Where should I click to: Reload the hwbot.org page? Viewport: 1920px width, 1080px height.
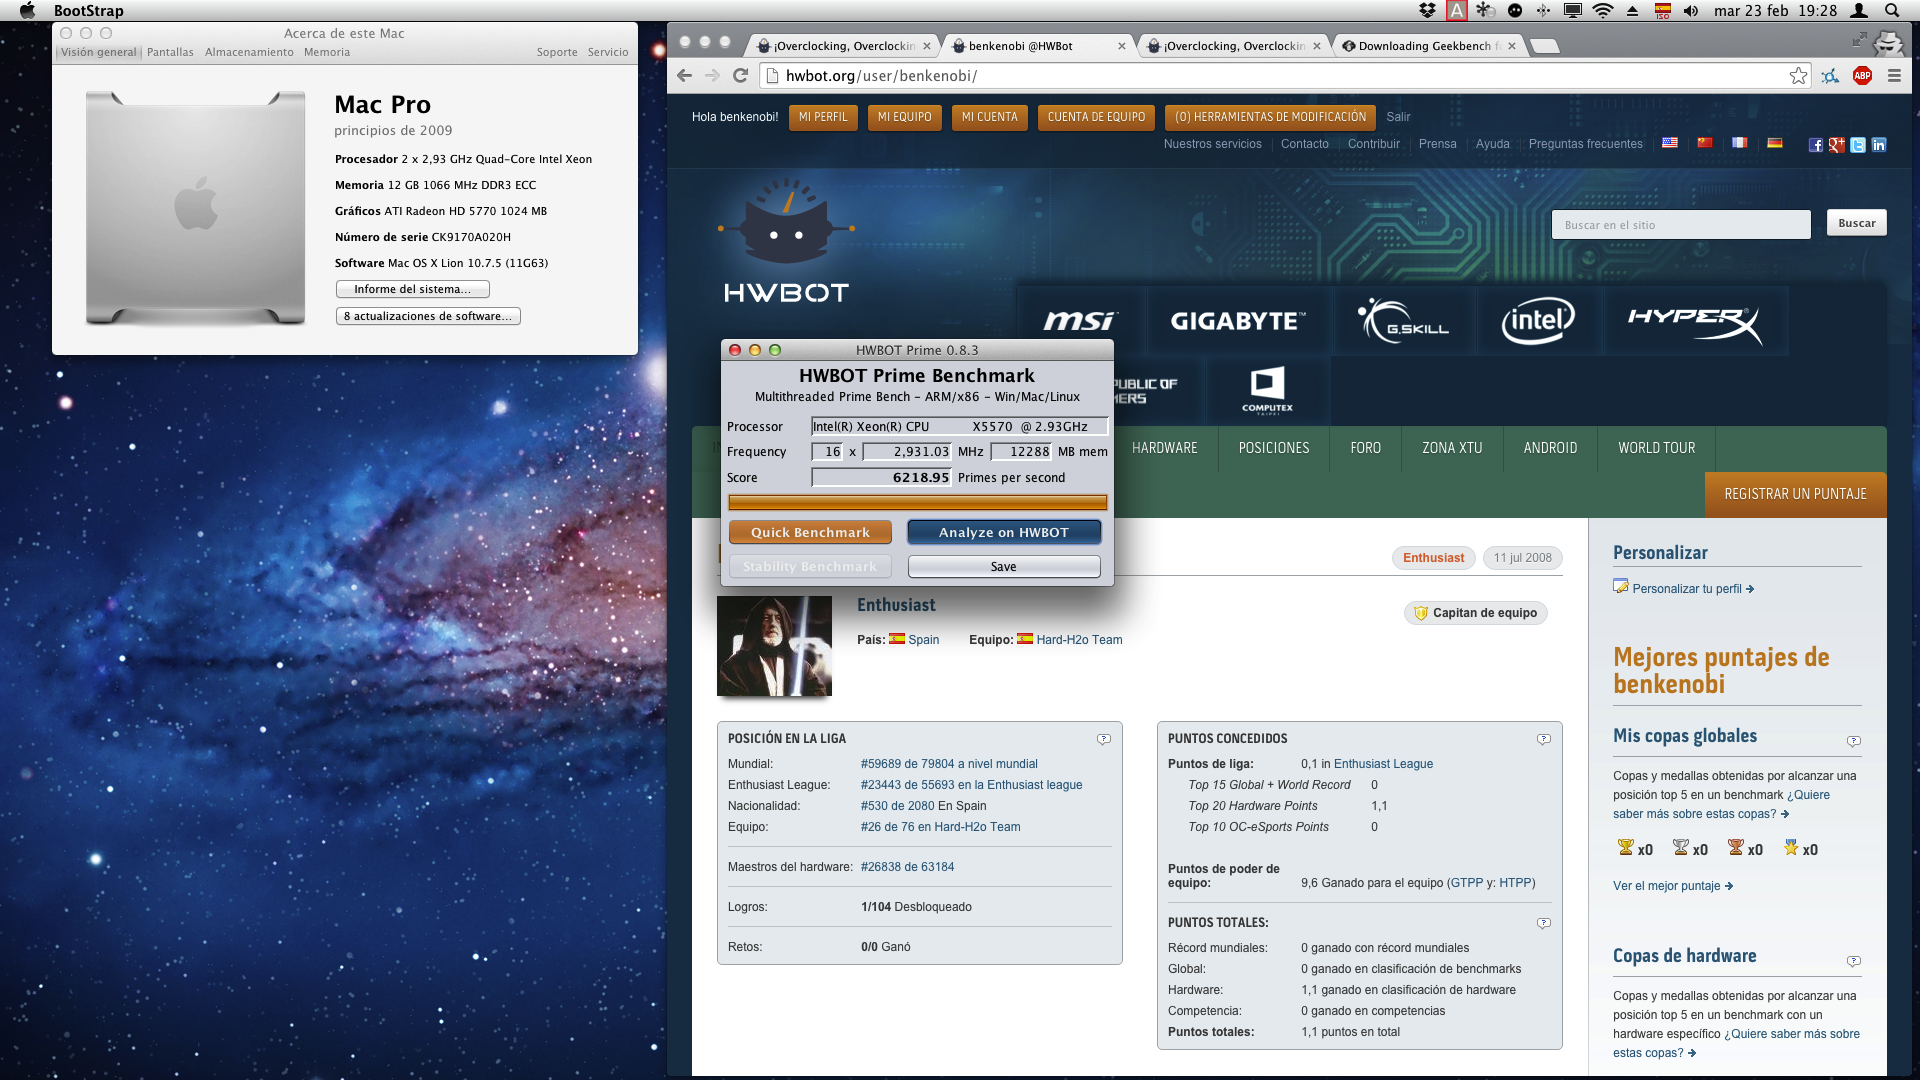pyautogui.click(x=741, y=75)
